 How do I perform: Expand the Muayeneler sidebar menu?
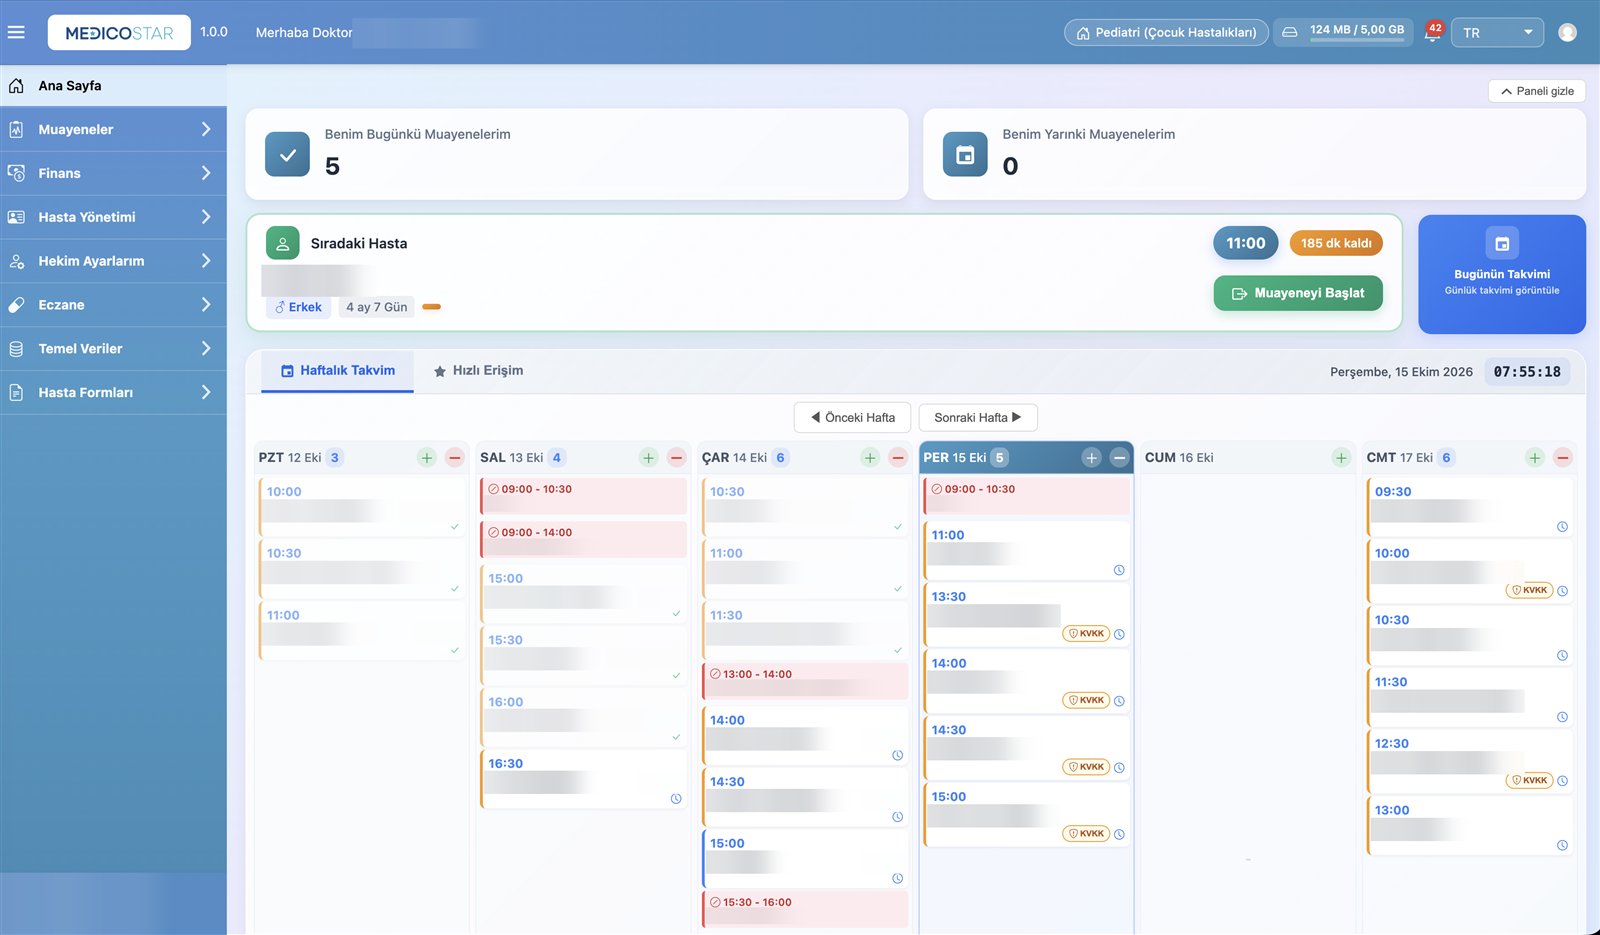pos(113,129)
